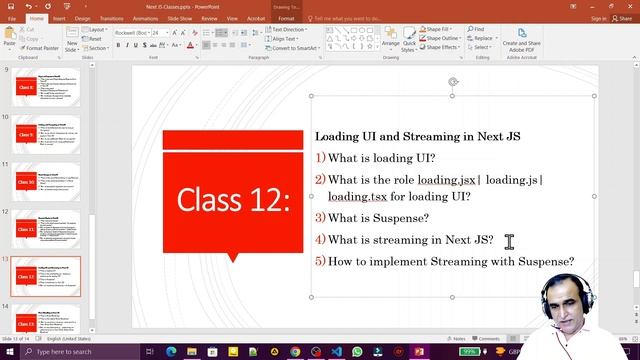Open the Arrange menu
The width and height of the screenshot is (640, 360).
coord(391,38)
